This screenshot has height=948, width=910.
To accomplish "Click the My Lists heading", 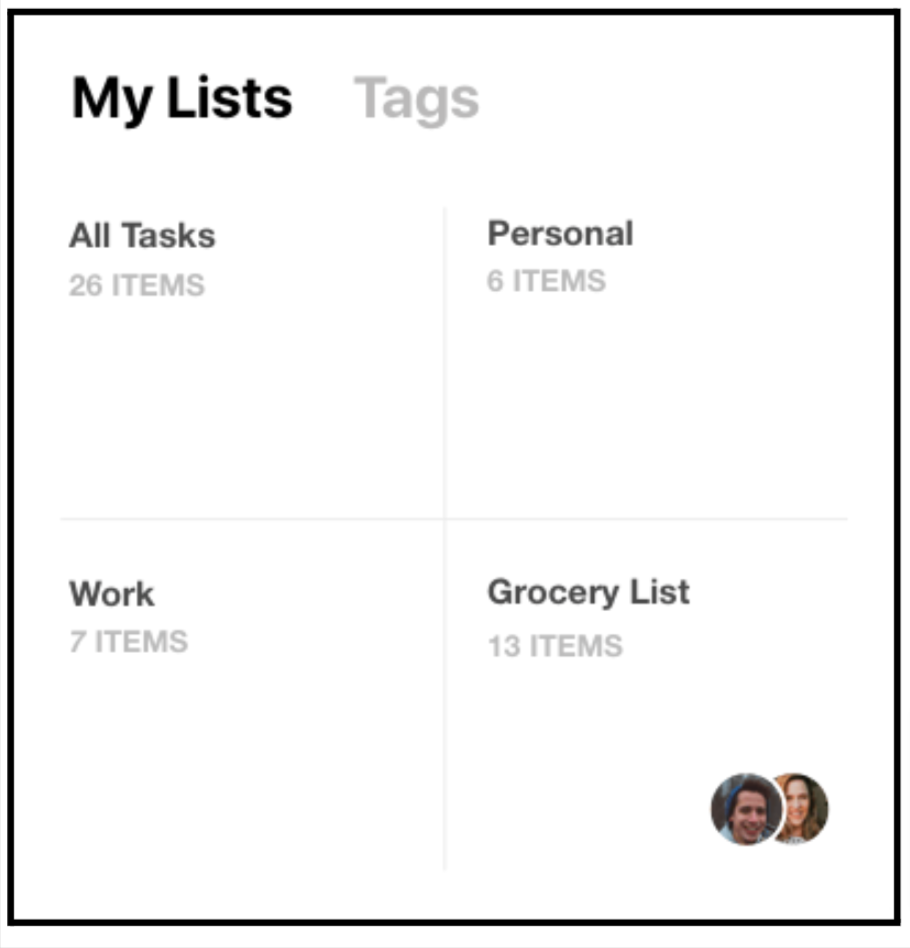I will 182,97.
